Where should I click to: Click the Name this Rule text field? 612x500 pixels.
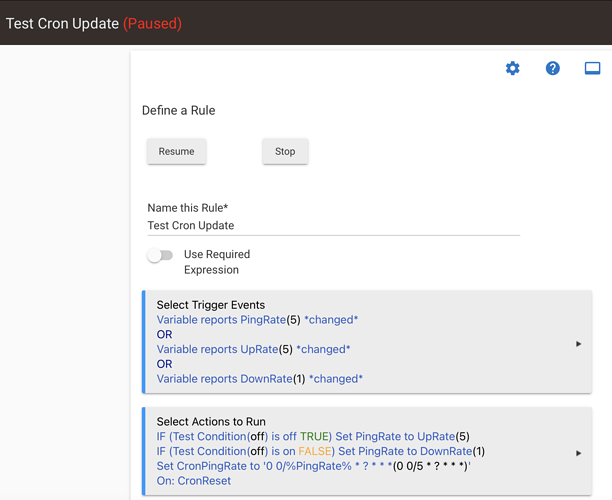click(333, 226)
